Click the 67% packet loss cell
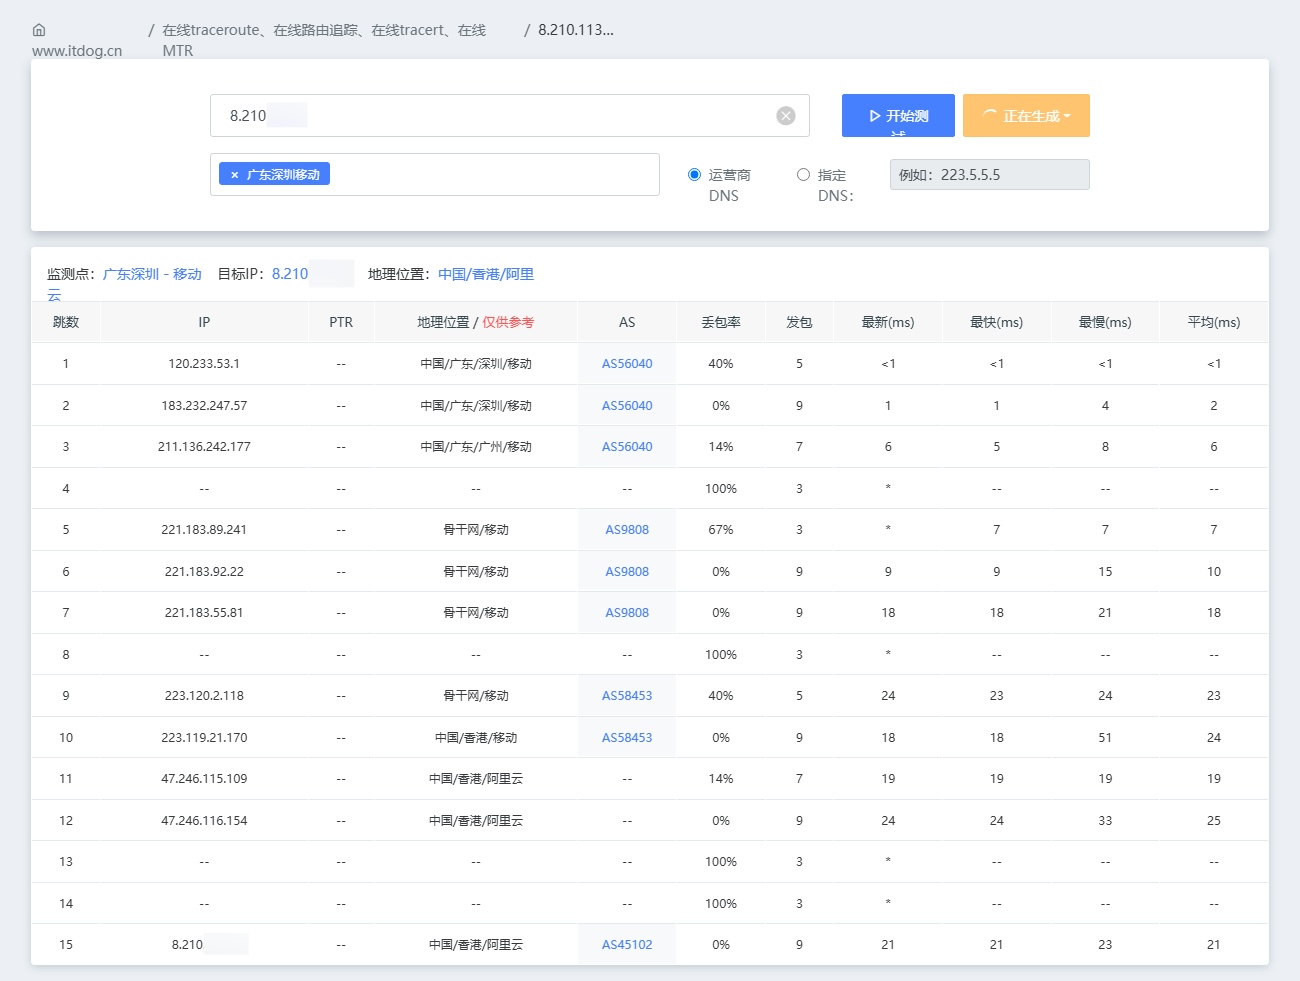Viewport: 1300px width, 981px height. [x=721, y=530]
